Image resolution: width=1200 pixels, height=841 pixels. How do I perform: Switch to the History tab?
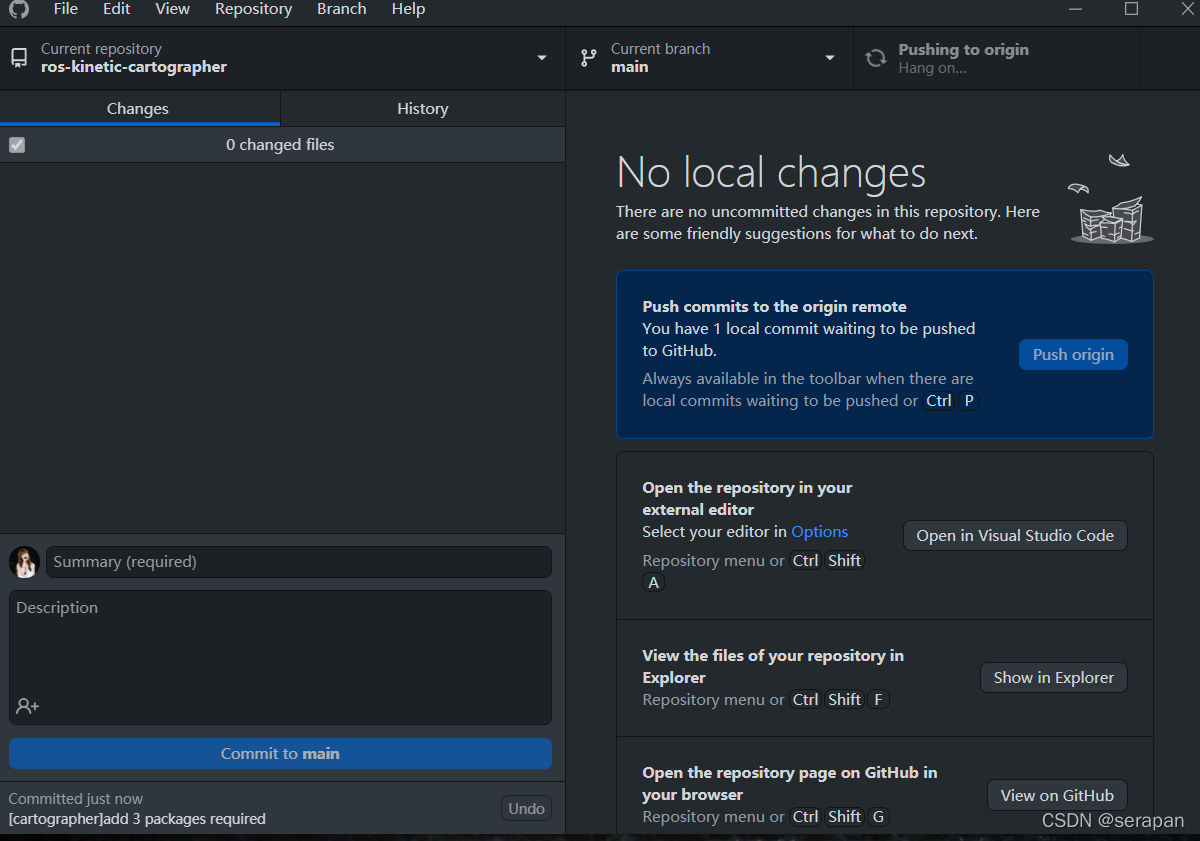pos(423,108)
